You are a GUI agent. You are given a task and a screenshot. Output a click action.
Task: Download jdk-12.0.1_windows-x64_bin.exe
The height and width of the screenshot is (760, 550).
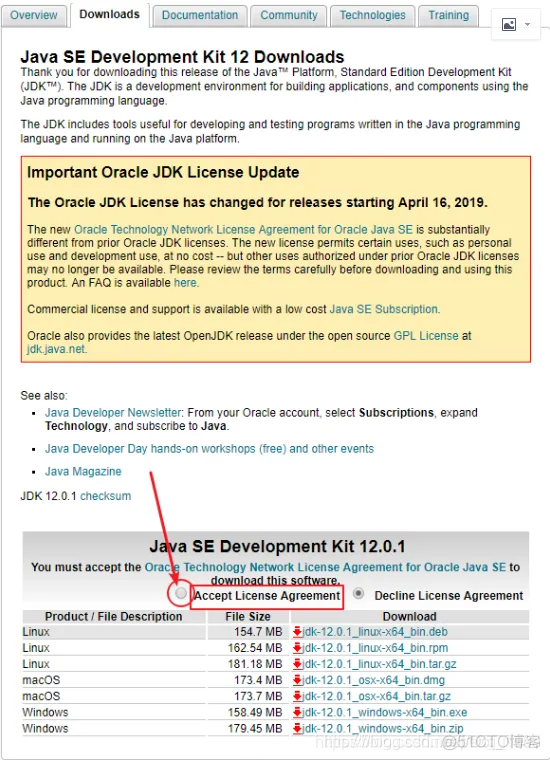385,712
